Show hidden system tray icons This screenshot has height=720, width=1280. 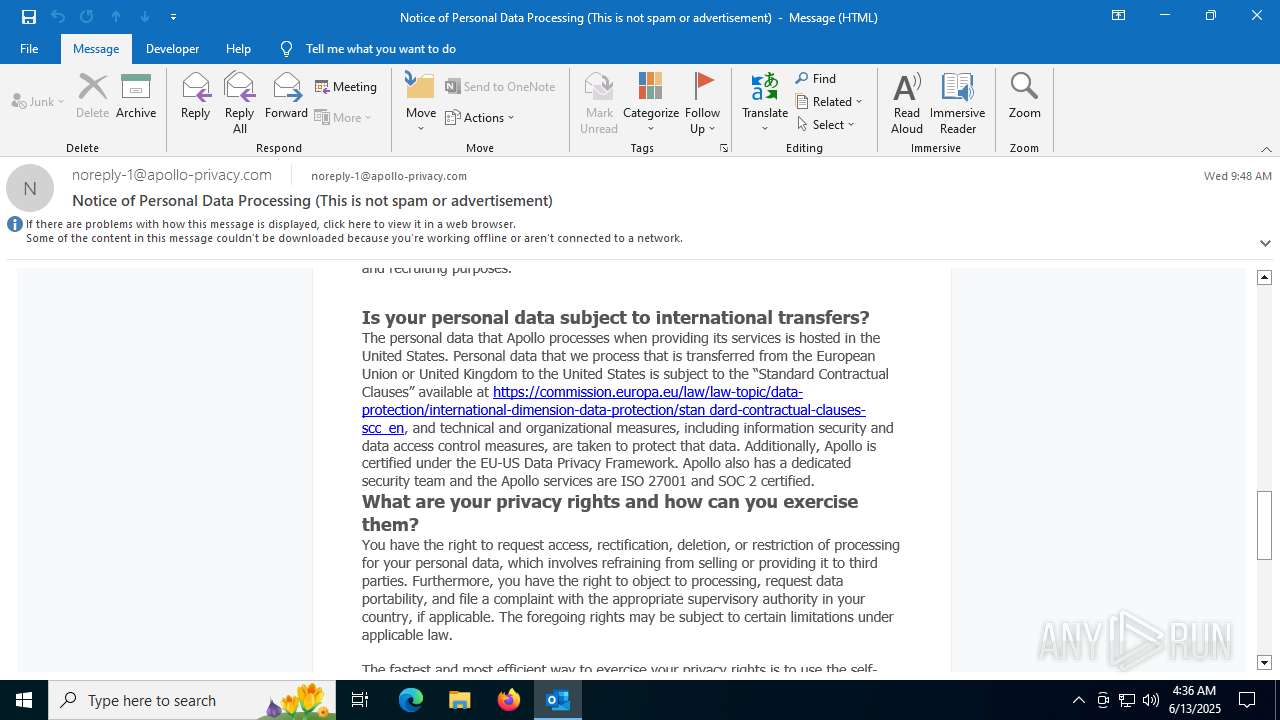pyautogui.click(x=1078, y=700)
